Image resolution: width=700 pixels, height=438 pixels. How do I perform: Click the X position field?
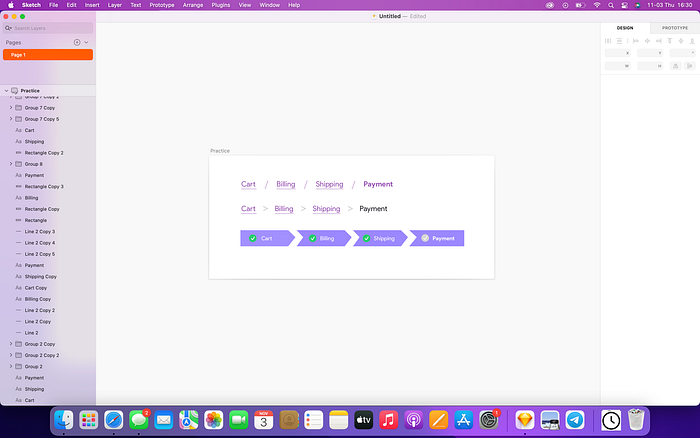click(x=617, y=53)
